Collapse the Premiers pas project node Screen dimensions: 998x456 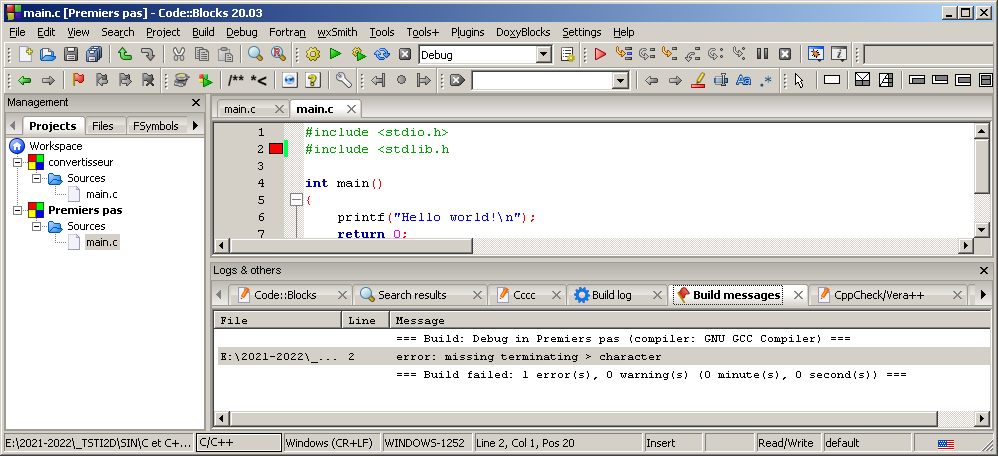click(x=17, y=210)
